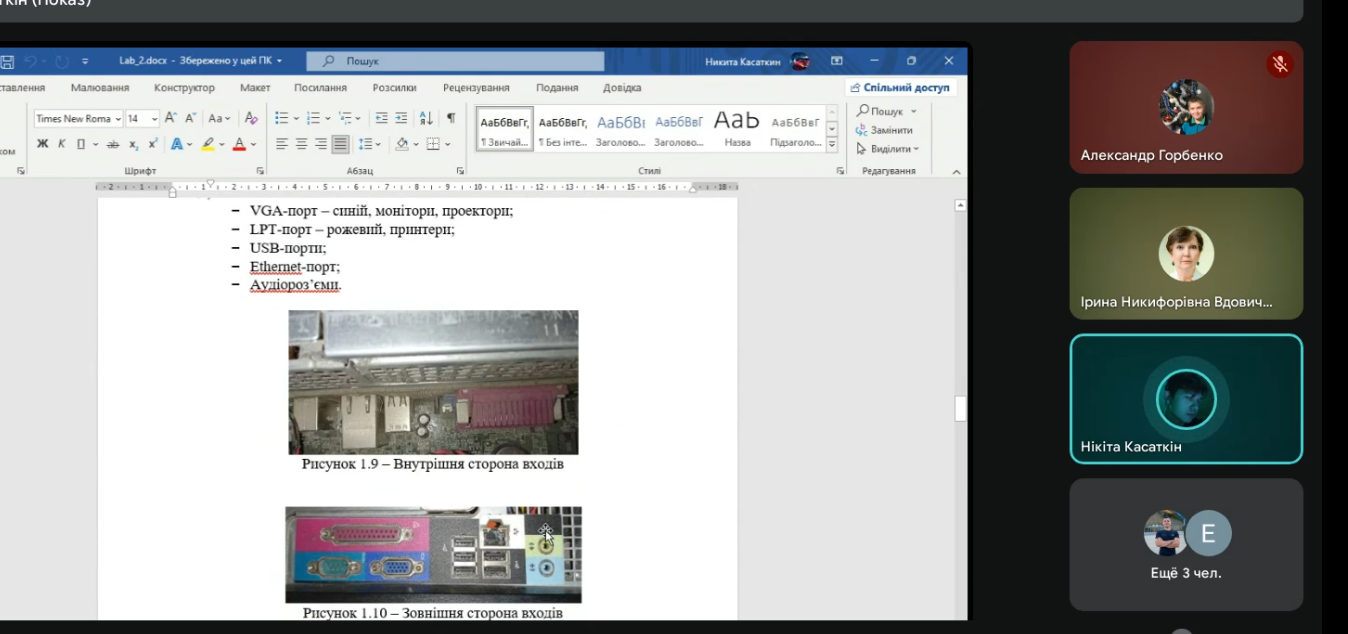
Task: Increase paragraph indent
Action: (x=401, y=118)
